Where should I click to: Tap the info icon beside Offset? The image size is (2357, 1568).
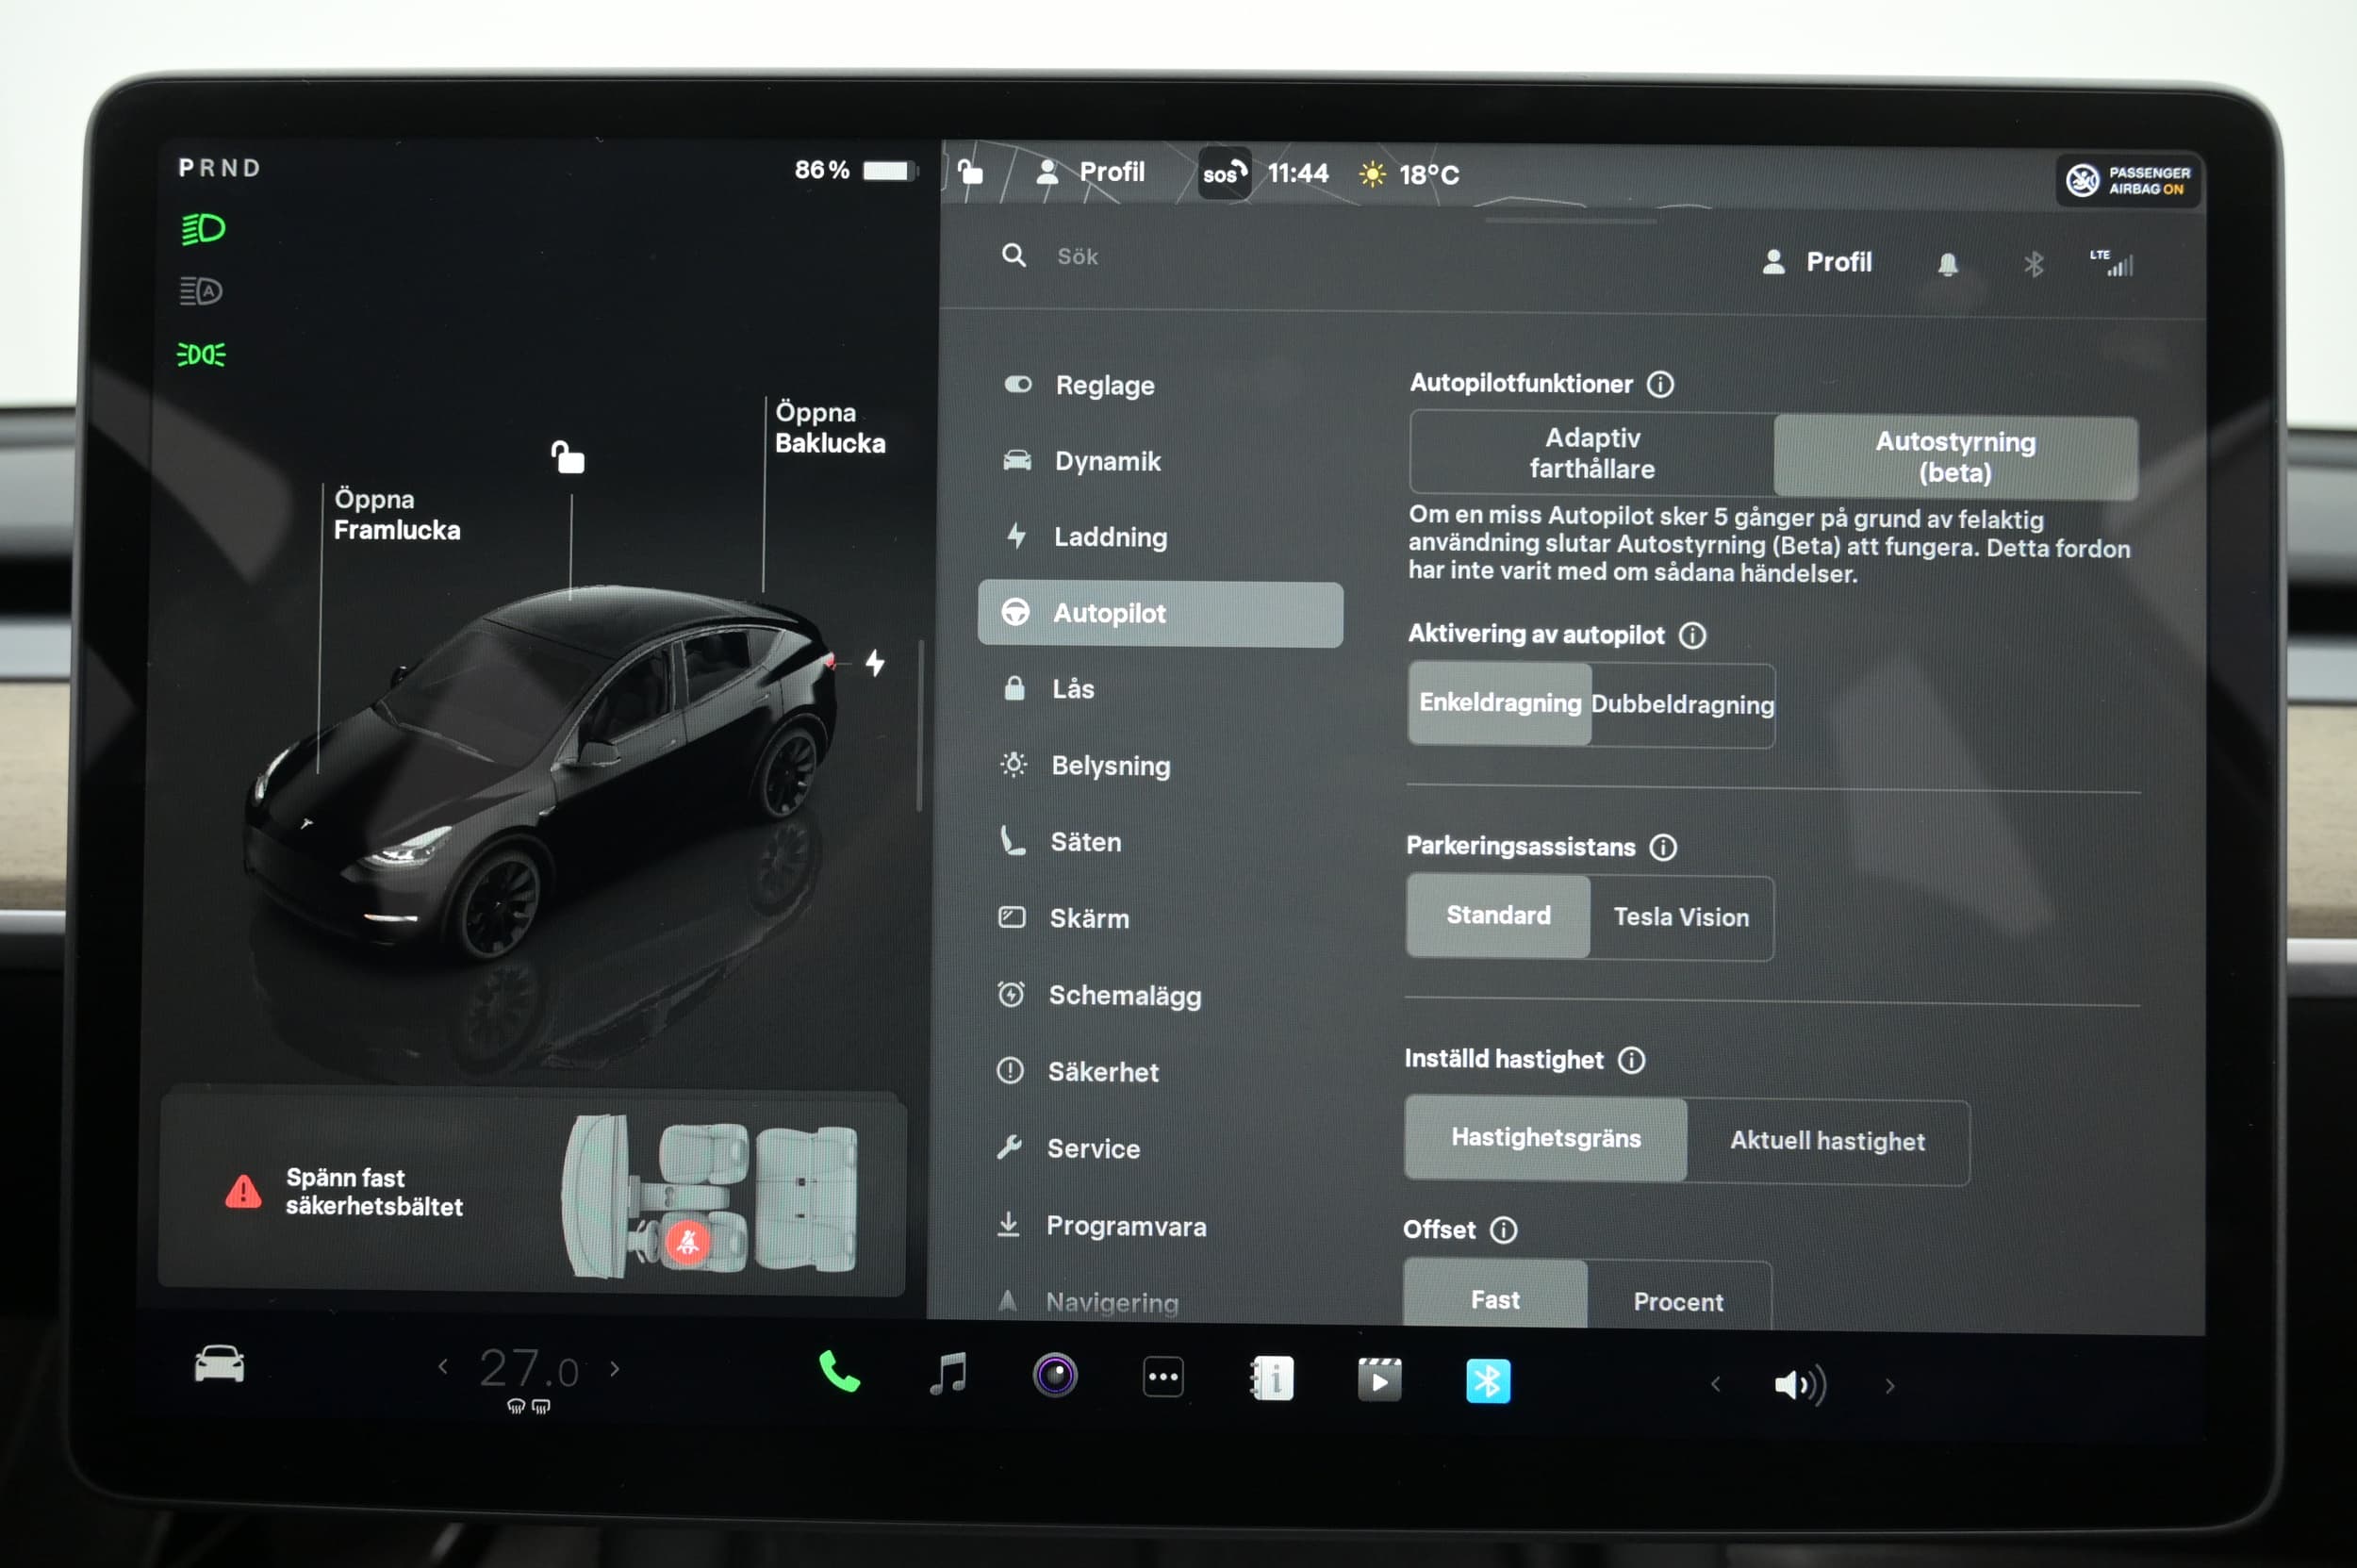pos(1503,1230)
